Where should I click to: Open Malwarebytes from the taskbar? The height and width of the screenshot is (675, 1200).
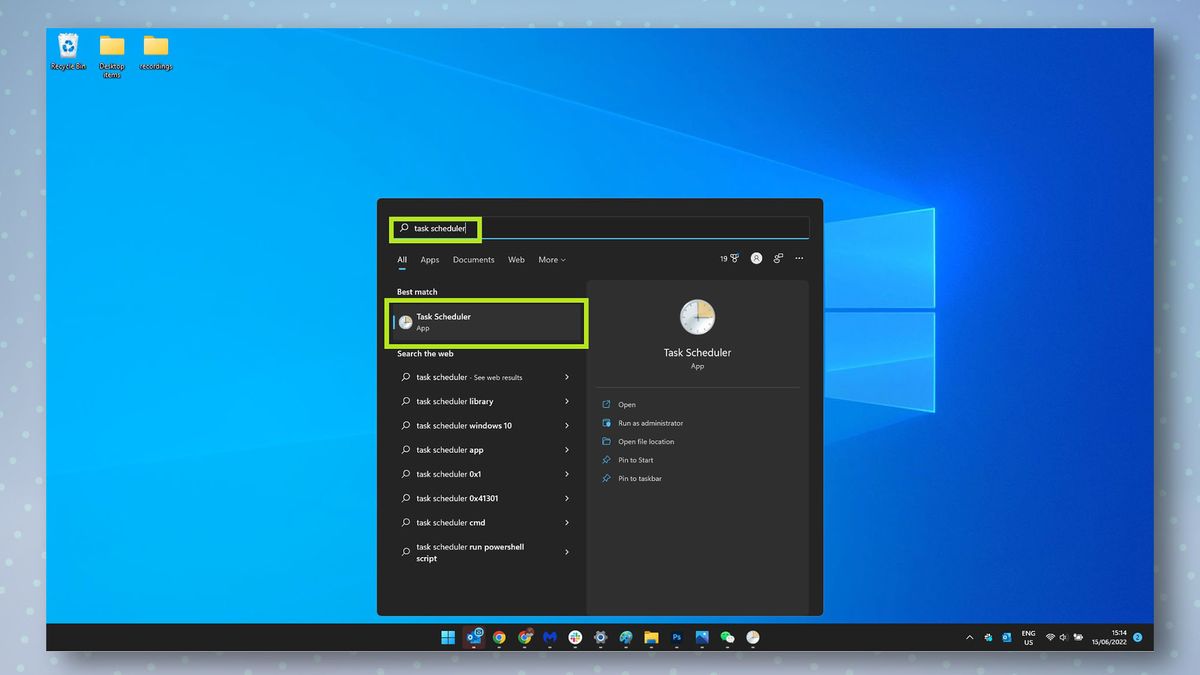[551, 637]
